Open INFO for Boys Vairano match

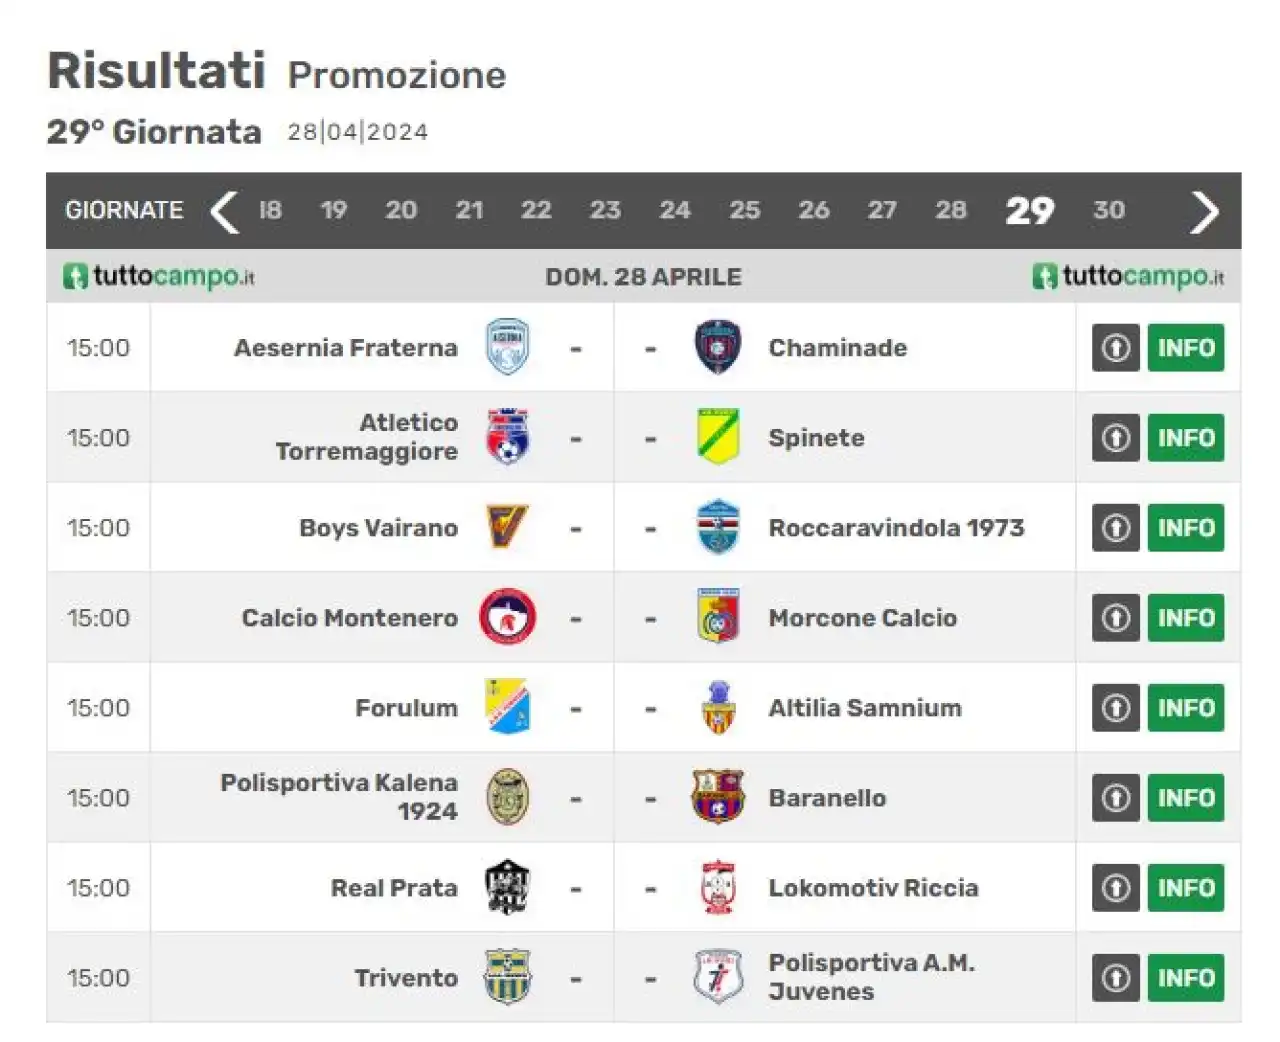(x=1186, y=528)
